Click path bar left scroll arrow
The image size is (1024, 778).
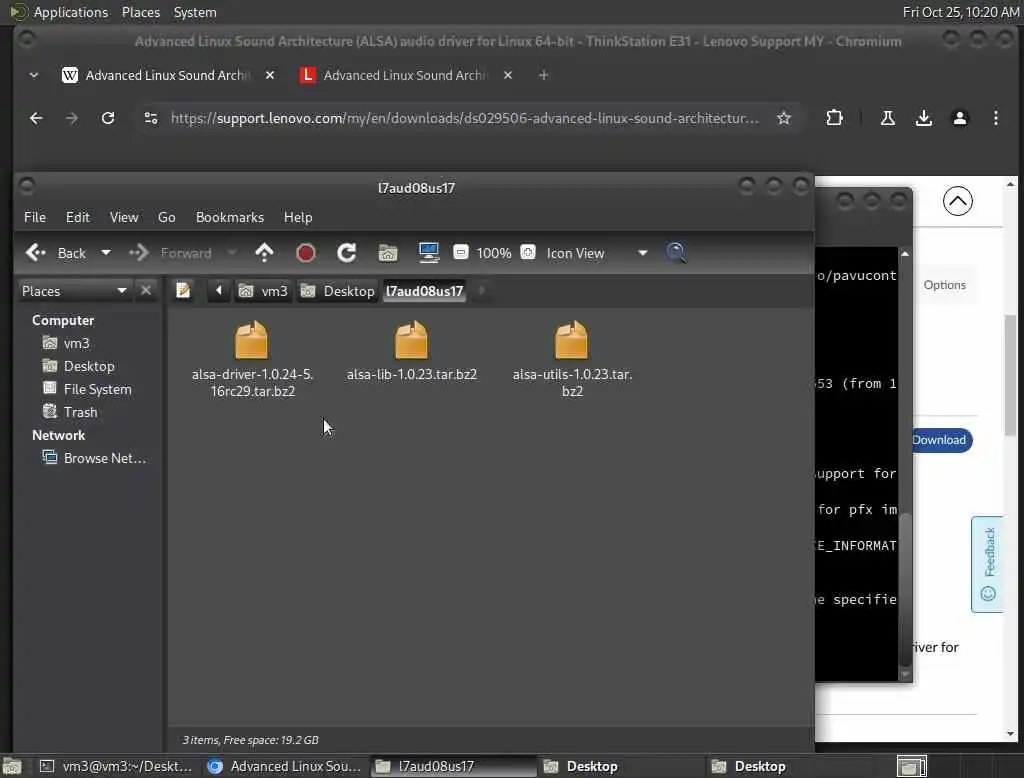point(219,291)
